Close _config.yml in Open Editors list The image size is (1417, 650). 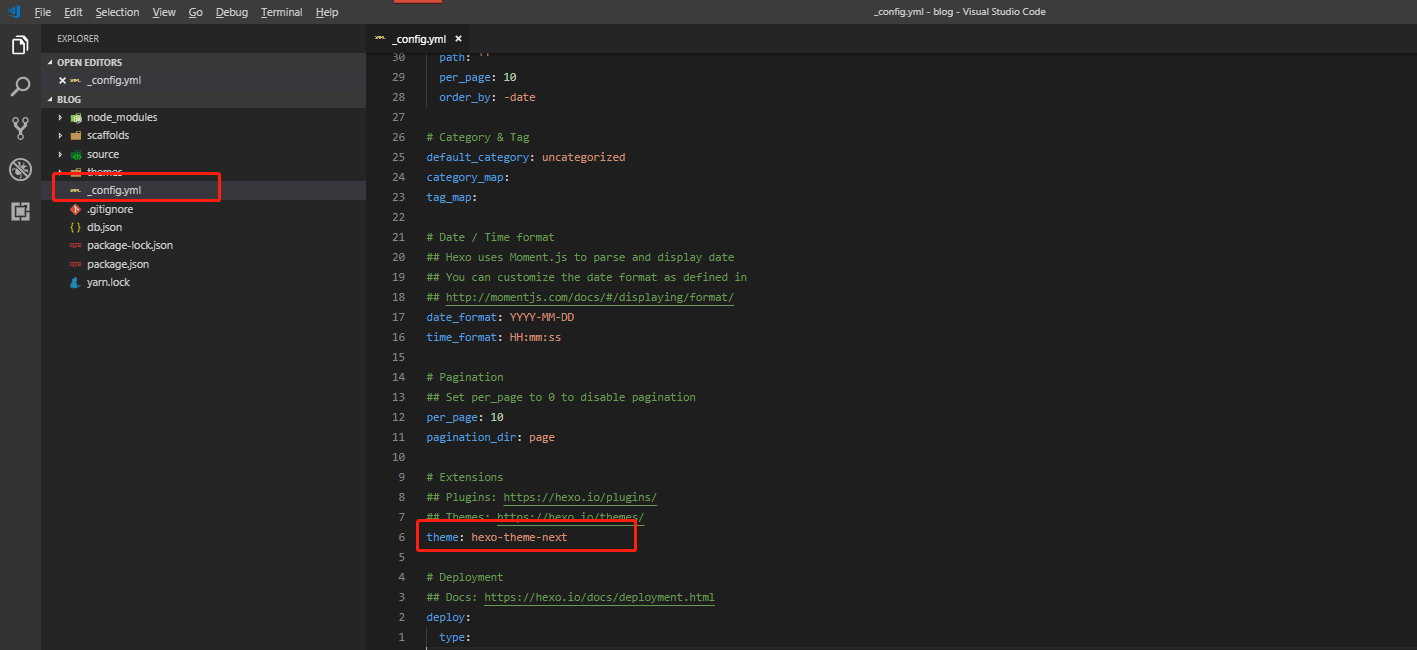click(x=62, y=80)
